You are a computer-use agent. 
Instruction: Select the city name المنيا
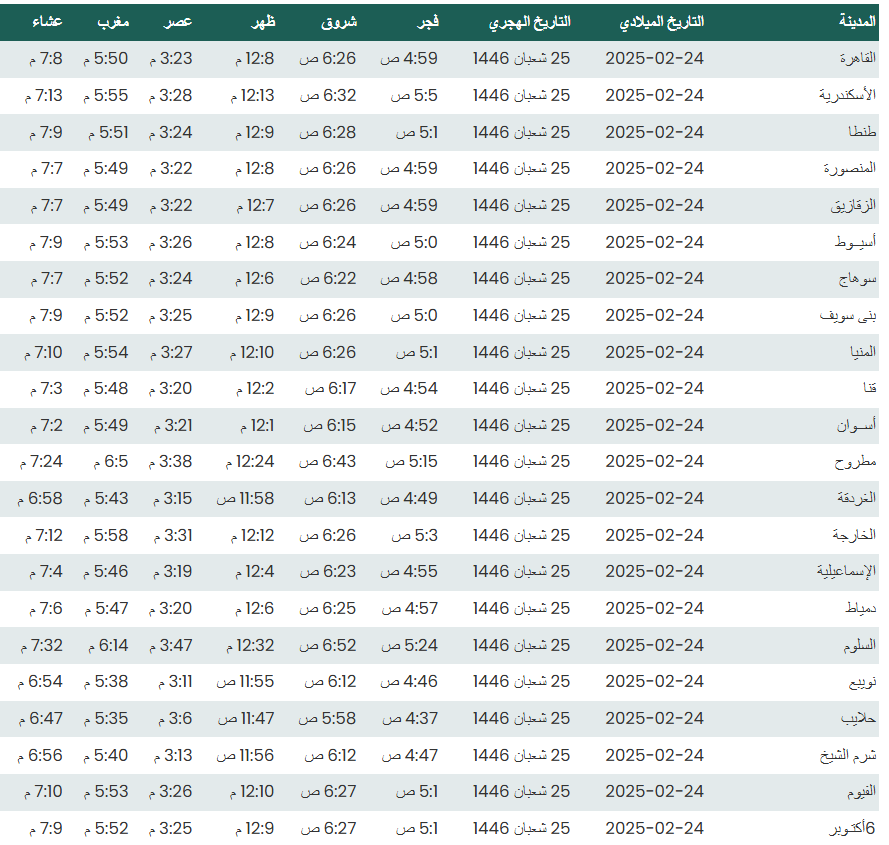(863, 352)
